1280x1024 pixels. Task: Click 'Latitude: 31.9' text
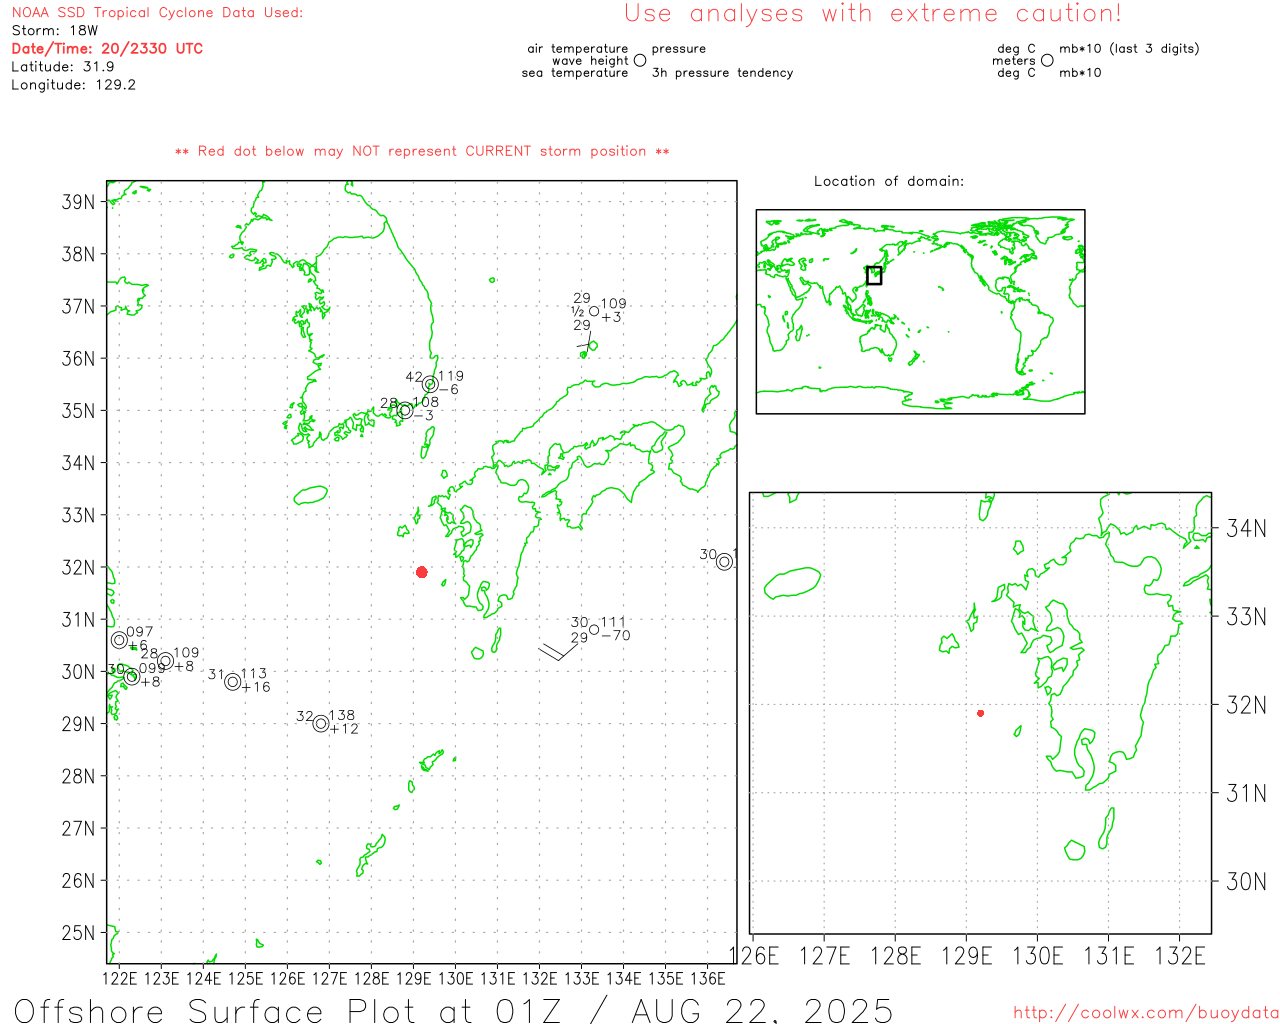[x=63, y=67]
